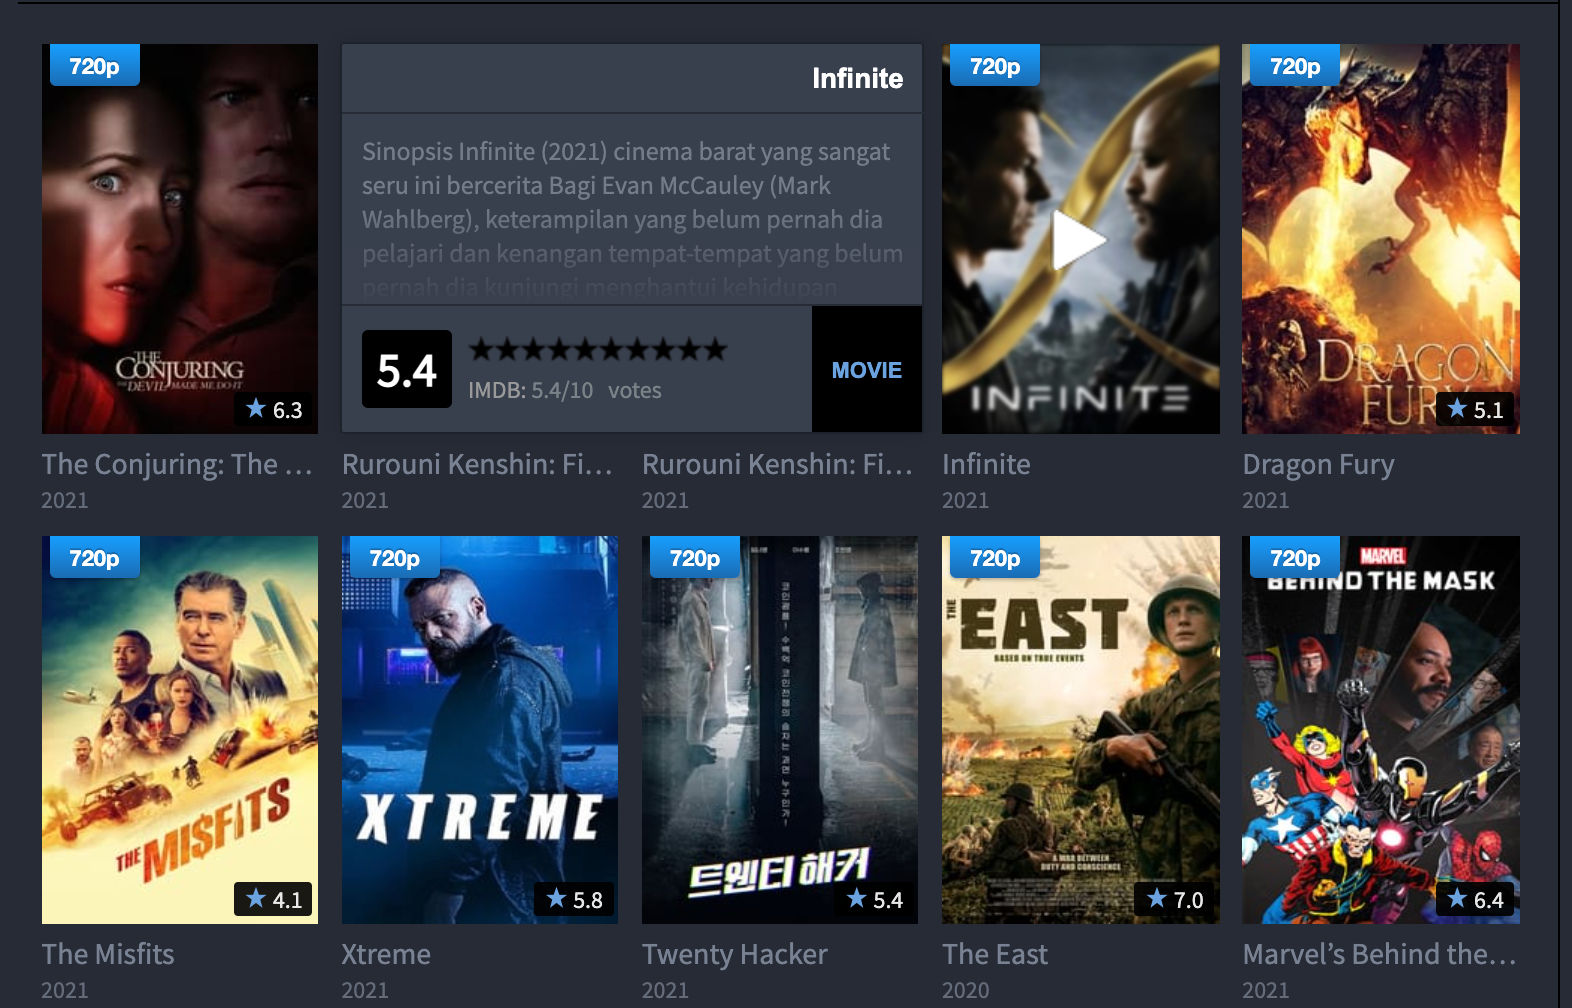Viewport: 1572px width, 1008px height.
Task: Open the Twenty Hacker movie poster
Action: 780,730
